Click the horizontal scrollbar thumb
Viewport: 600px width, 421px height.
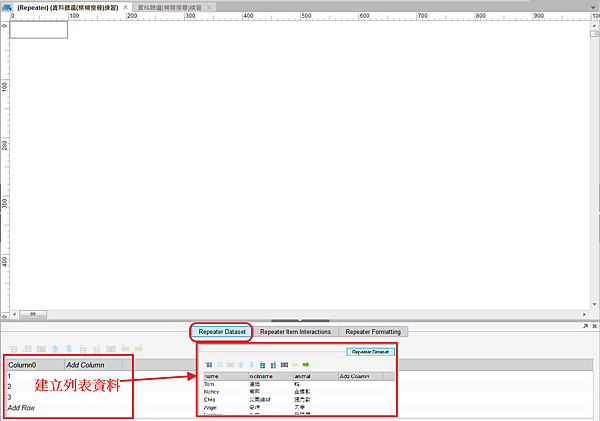pyautogui.click(x=33, y=315)
